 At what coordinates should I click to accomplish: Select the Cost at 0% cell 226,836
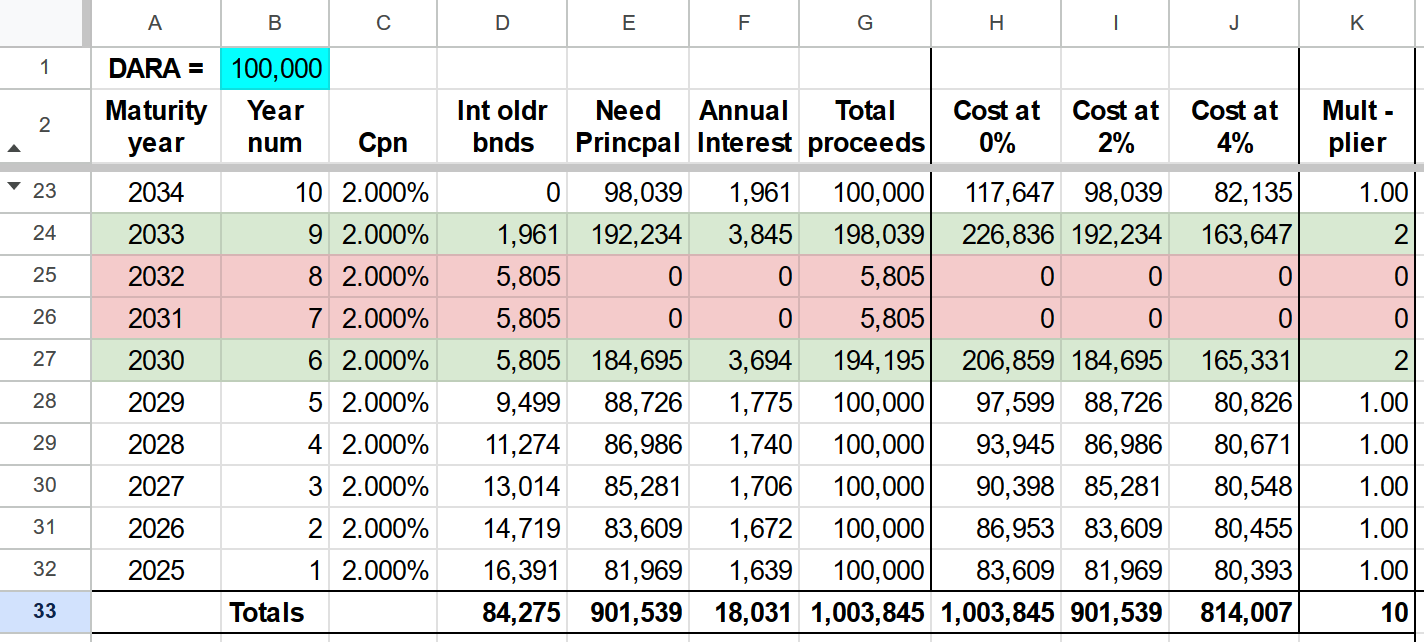pyautogui.click(x=997, y=234)
